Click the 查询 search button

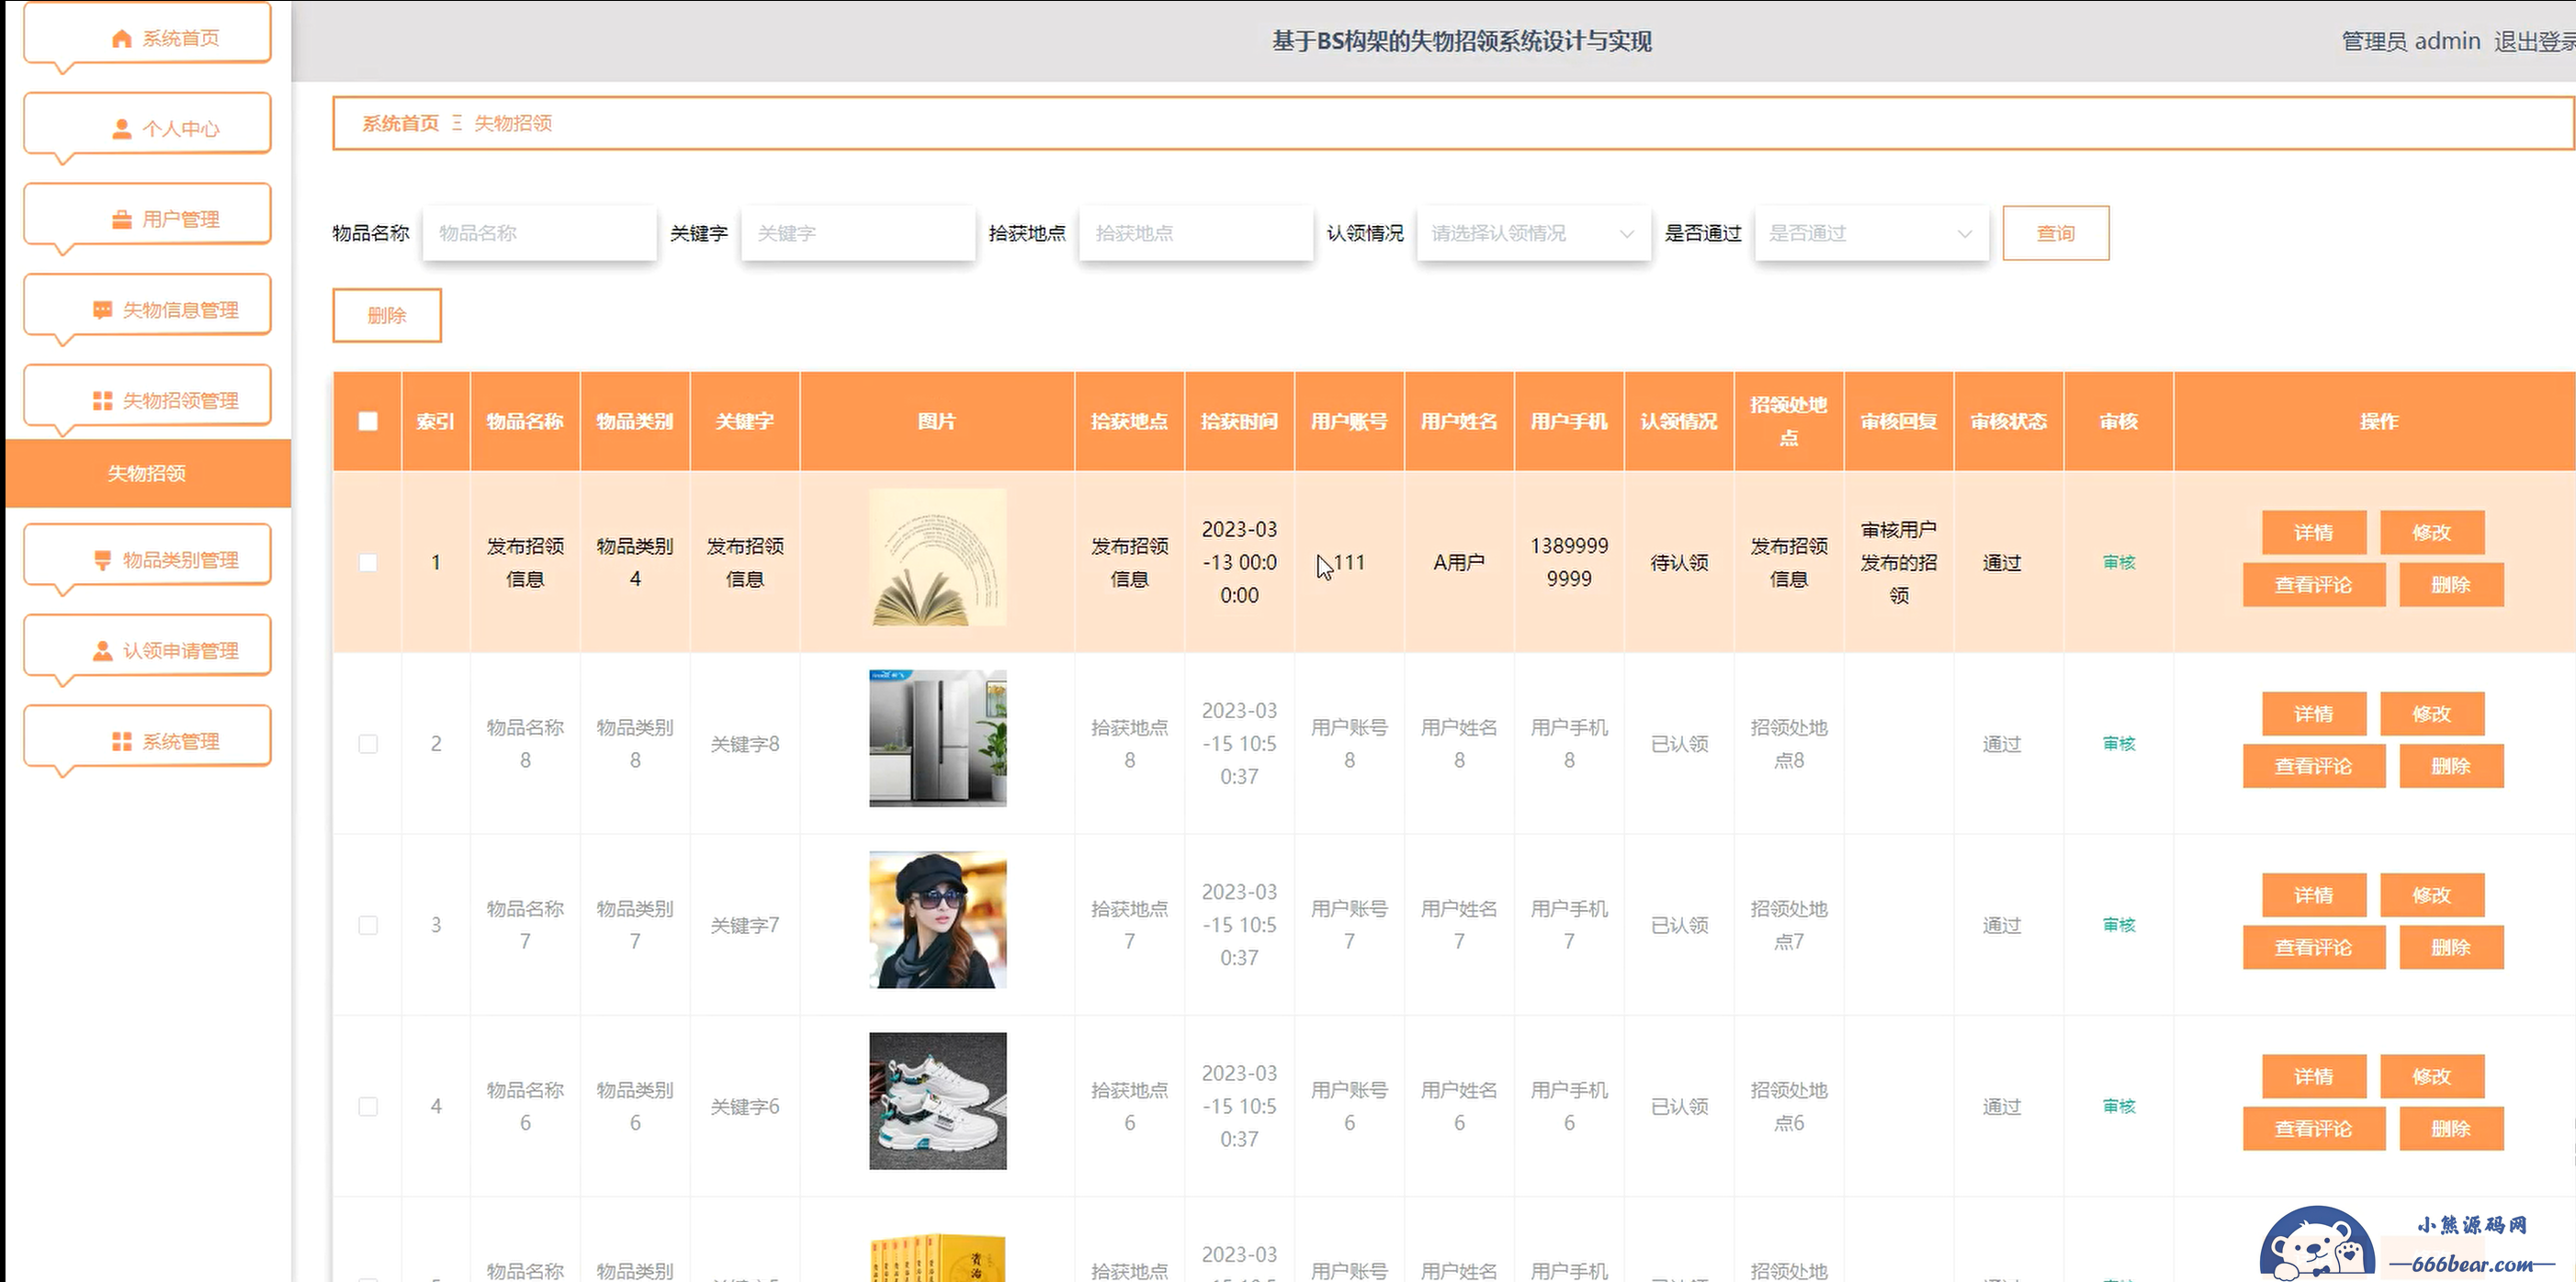(x=2056, y=233)
